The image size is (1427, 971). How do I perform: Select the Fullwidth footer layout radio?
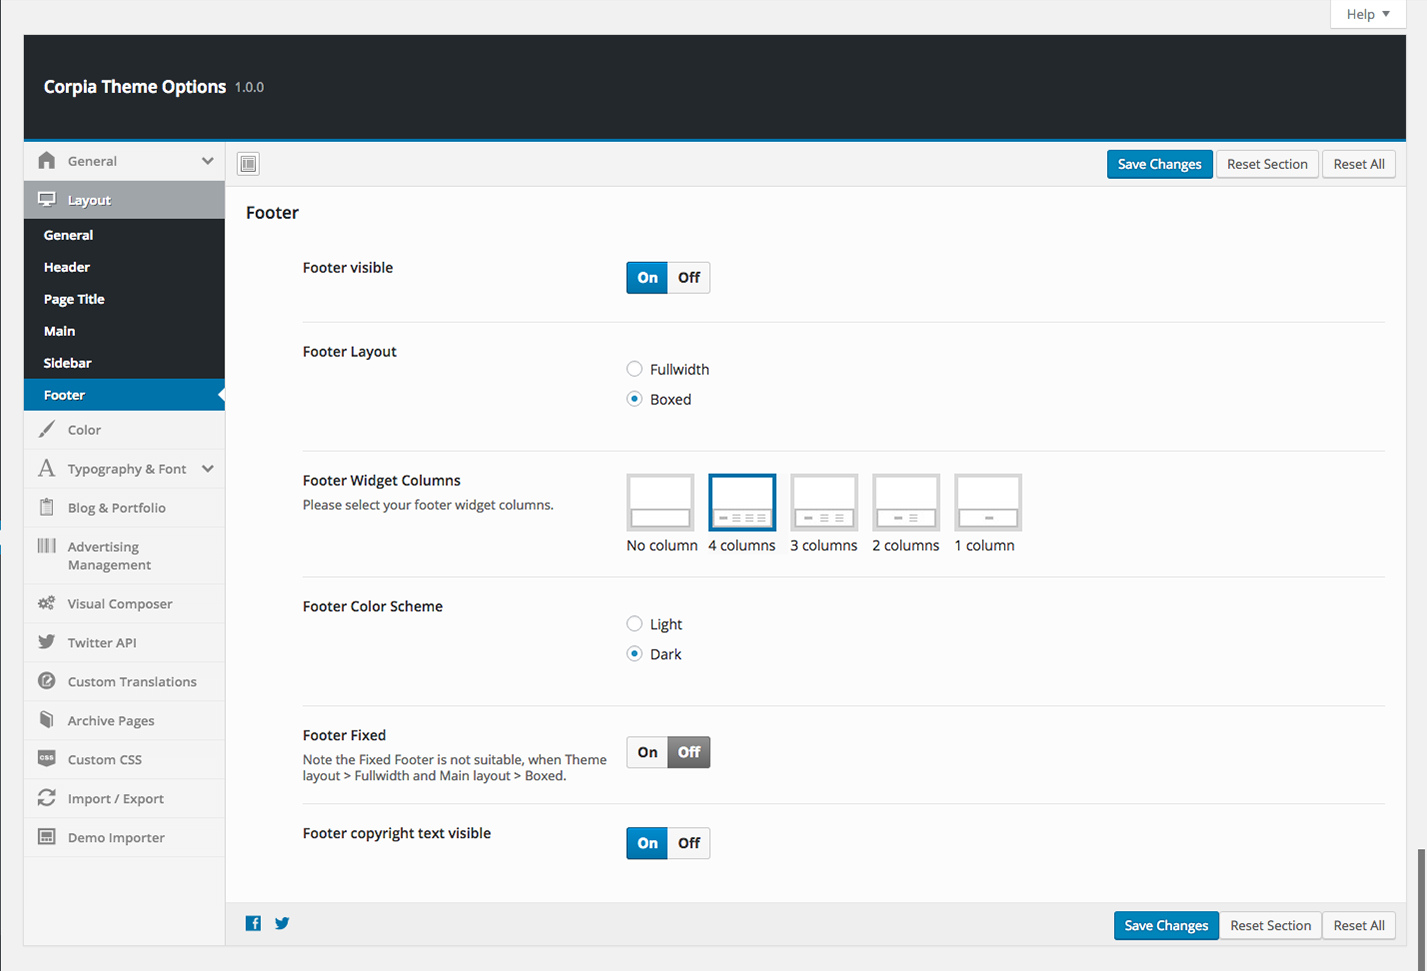pyautogui.click(x=634, y=369)
